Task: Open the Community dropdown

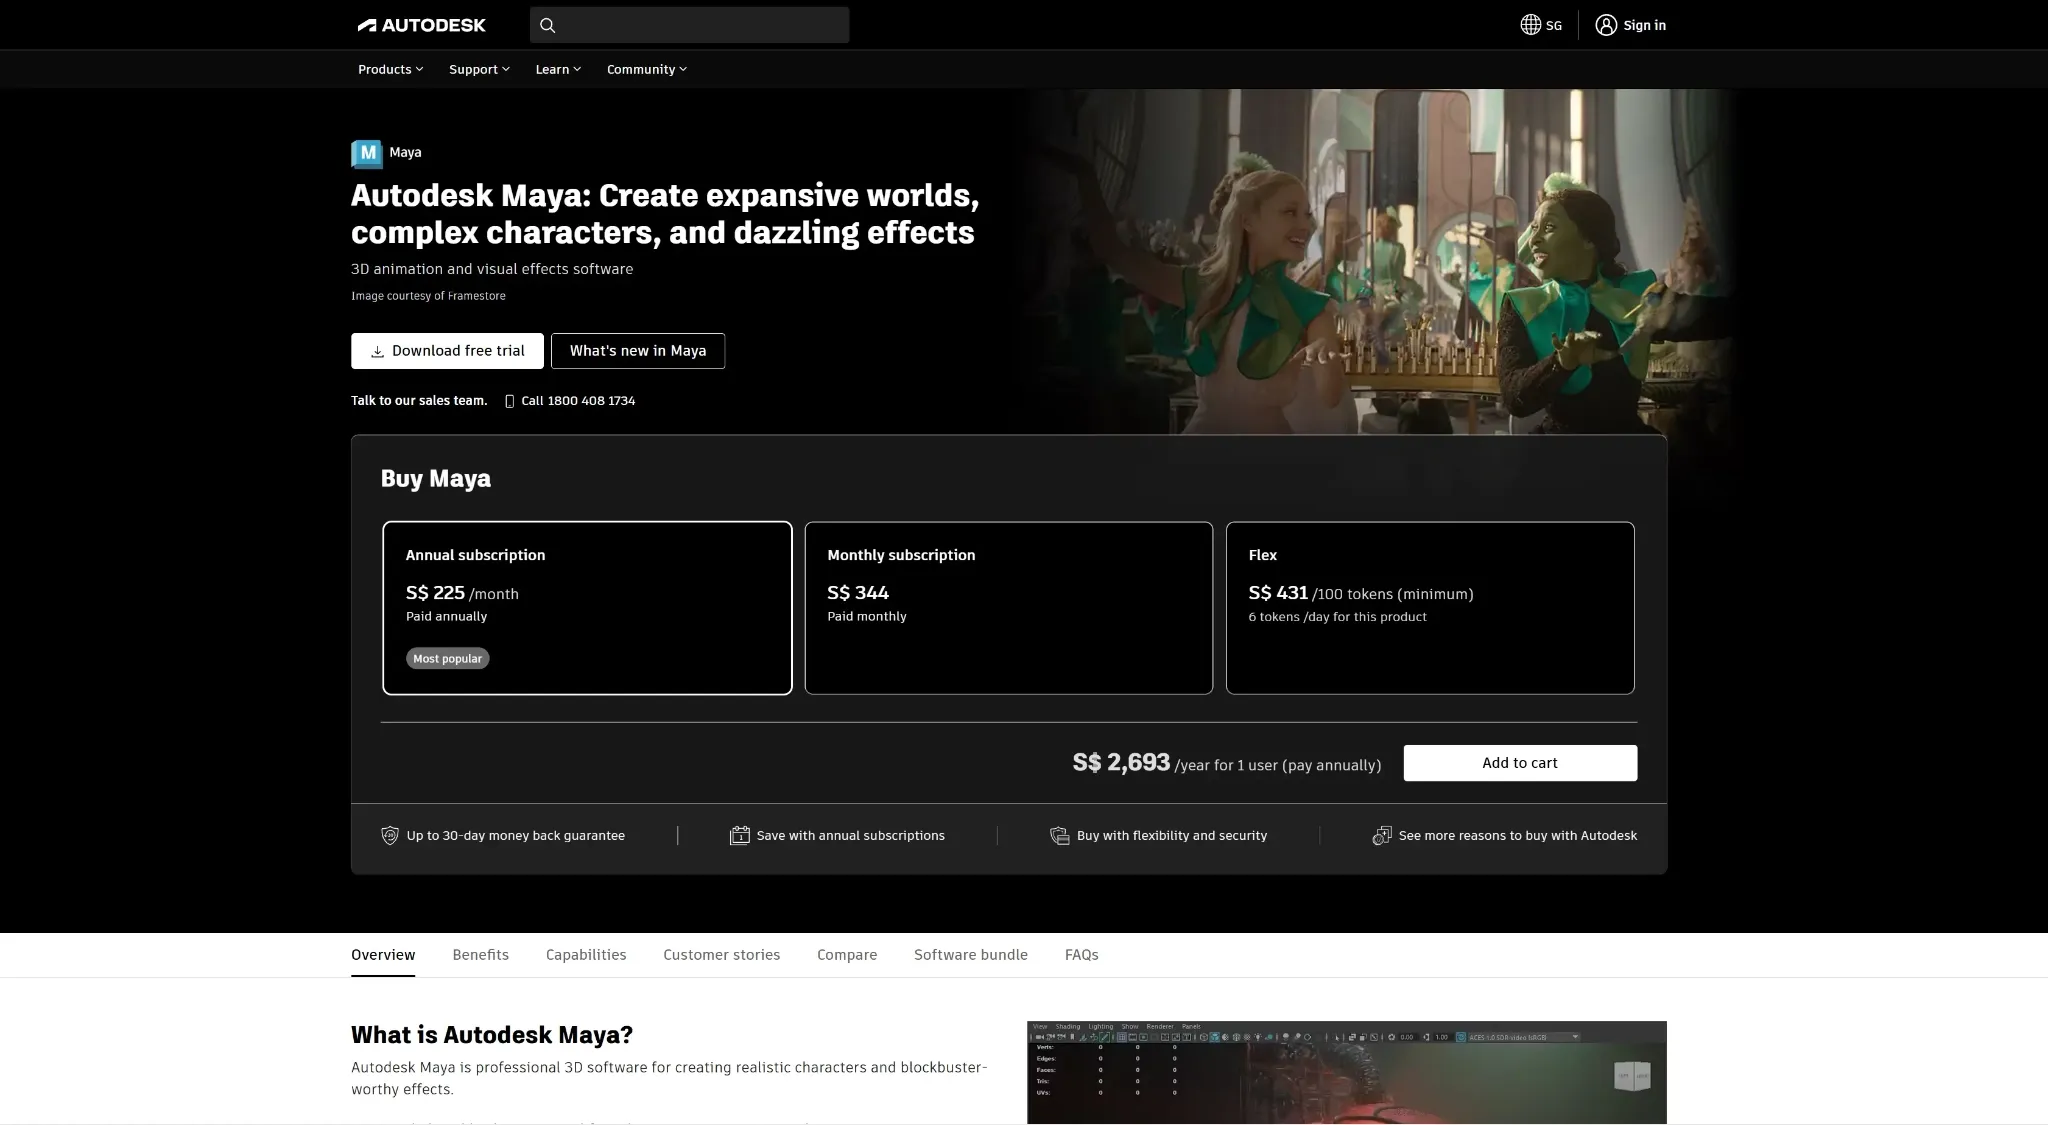Action: pyautogui.click(x=646, y=69)
